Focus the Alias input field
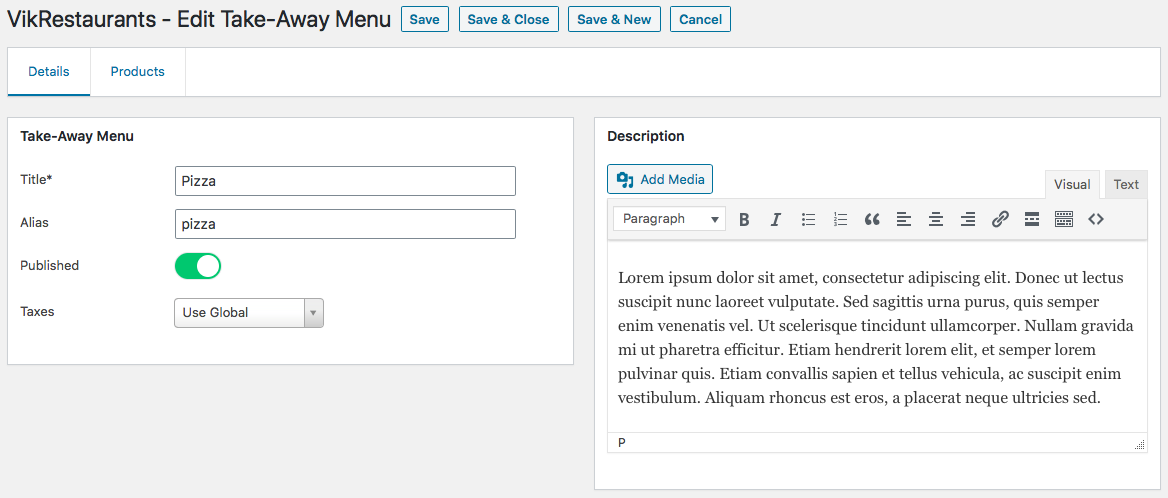This screenshot has width=1168, height=498. point(346,224)
